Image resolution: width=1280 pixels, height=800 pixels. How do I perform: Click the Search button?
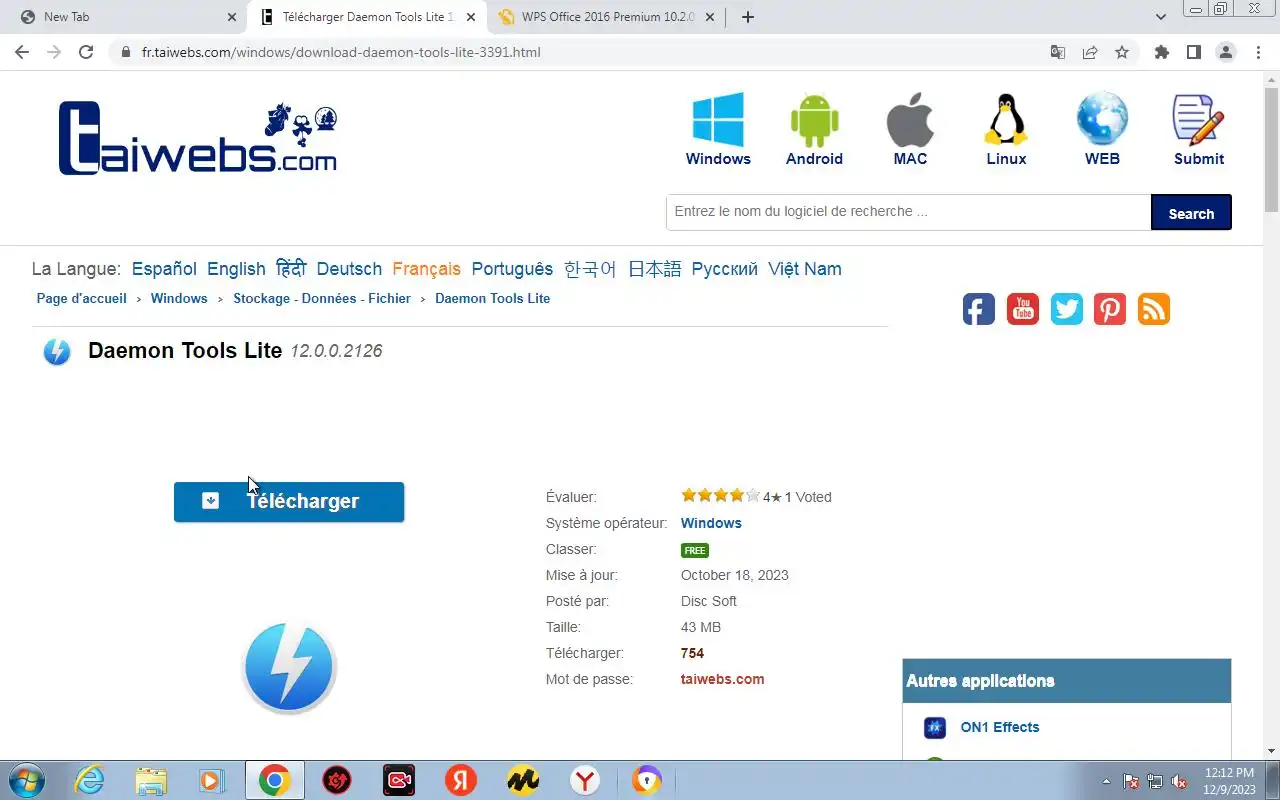[x=1191, y=213]
